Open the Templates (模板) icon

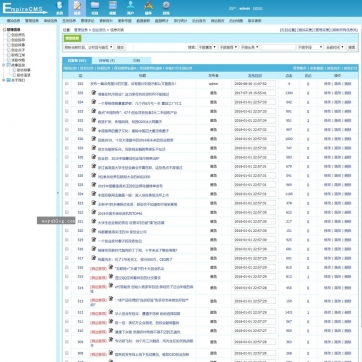tap(113, 8)
